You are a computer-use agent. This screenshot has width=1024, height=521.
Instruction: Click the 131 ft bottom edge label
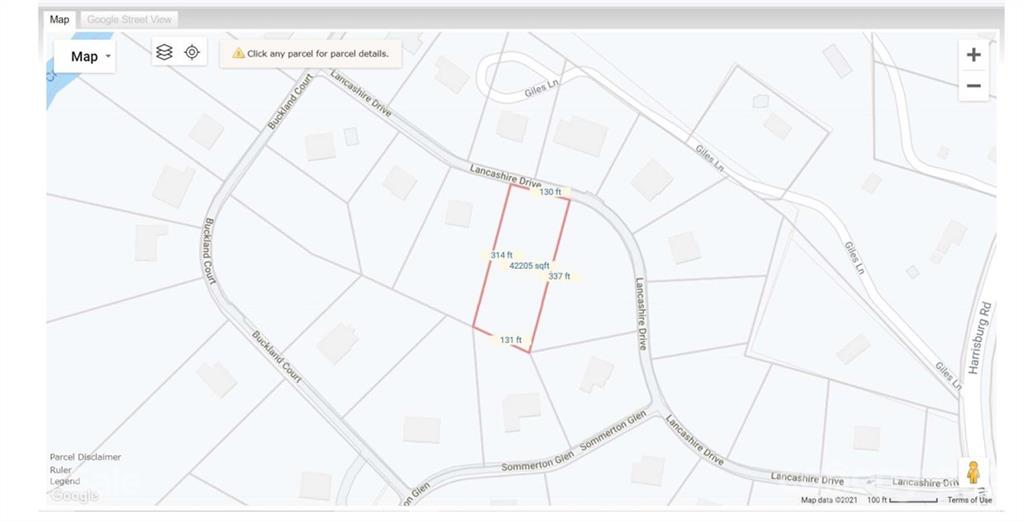click(x=510, y=340)
